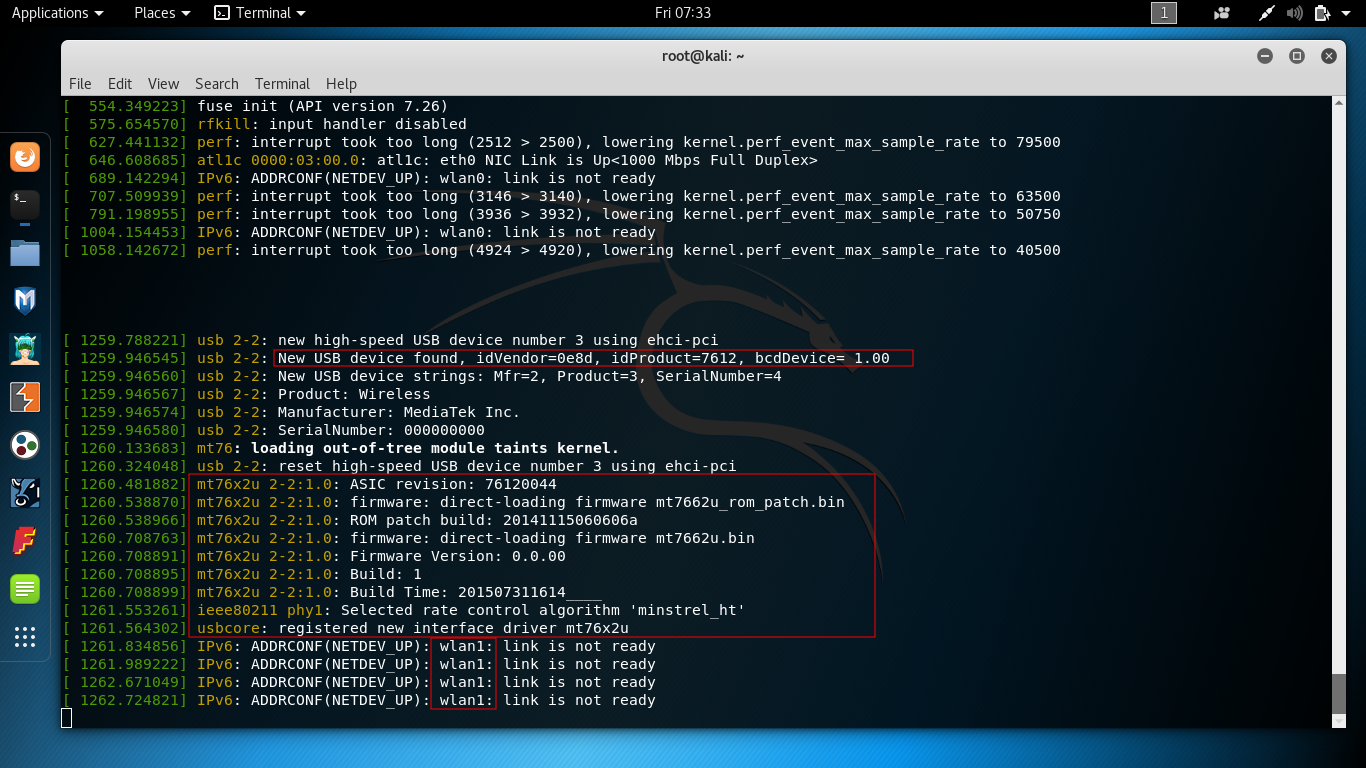Click the Fri 07:33 clock
1366x768 pixels.
(x=683, y=13)
